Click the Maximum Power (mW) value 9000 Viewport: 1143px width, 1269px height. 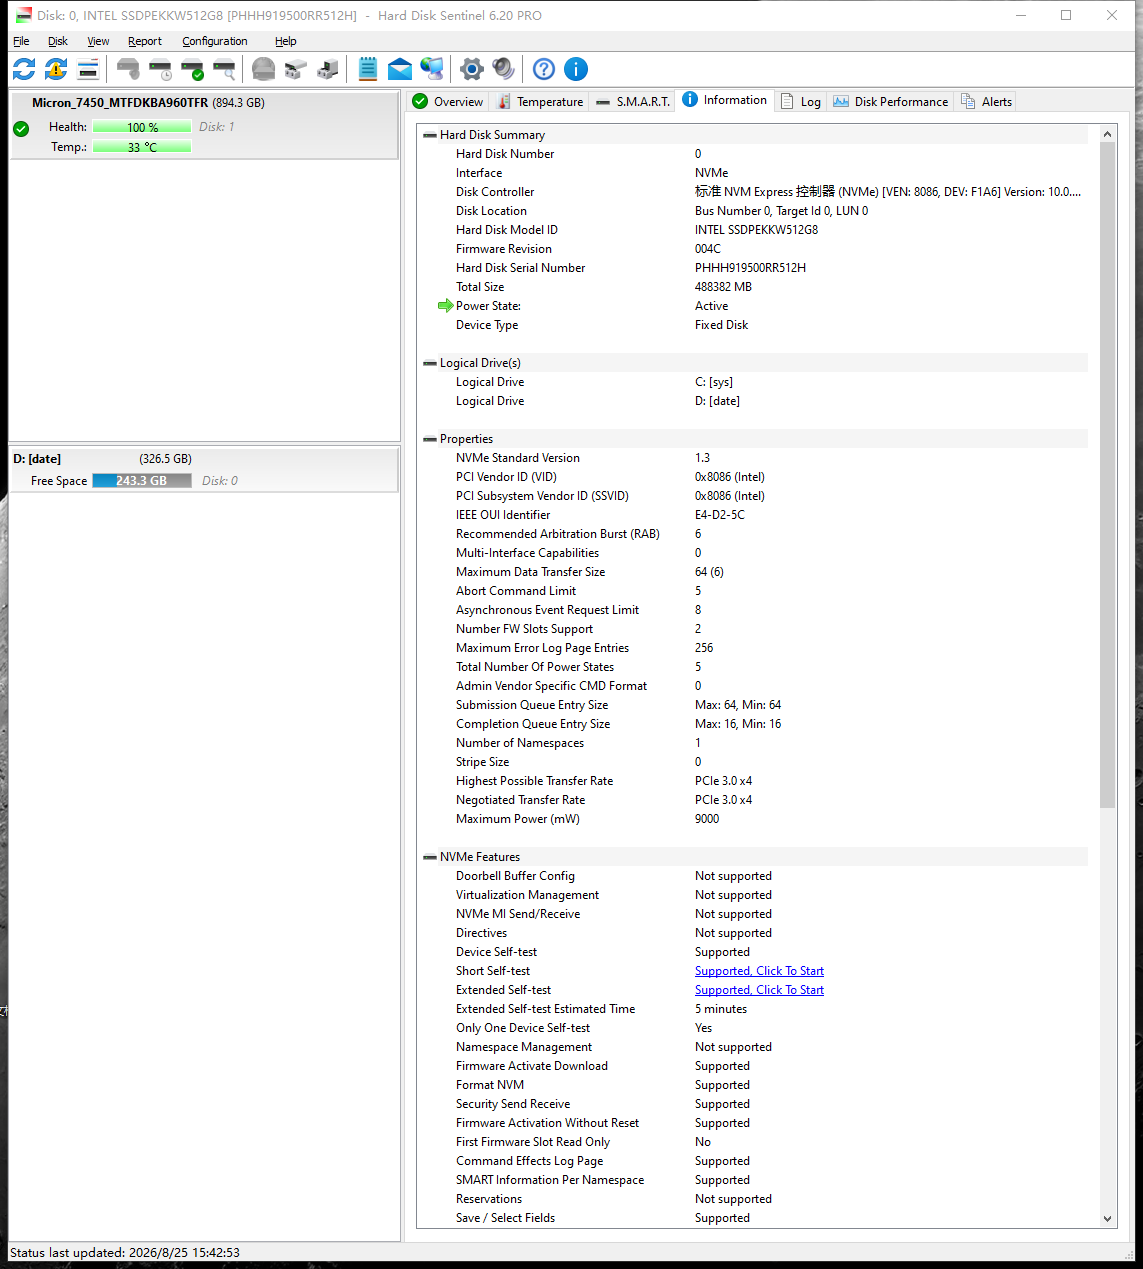pos(707,819)
